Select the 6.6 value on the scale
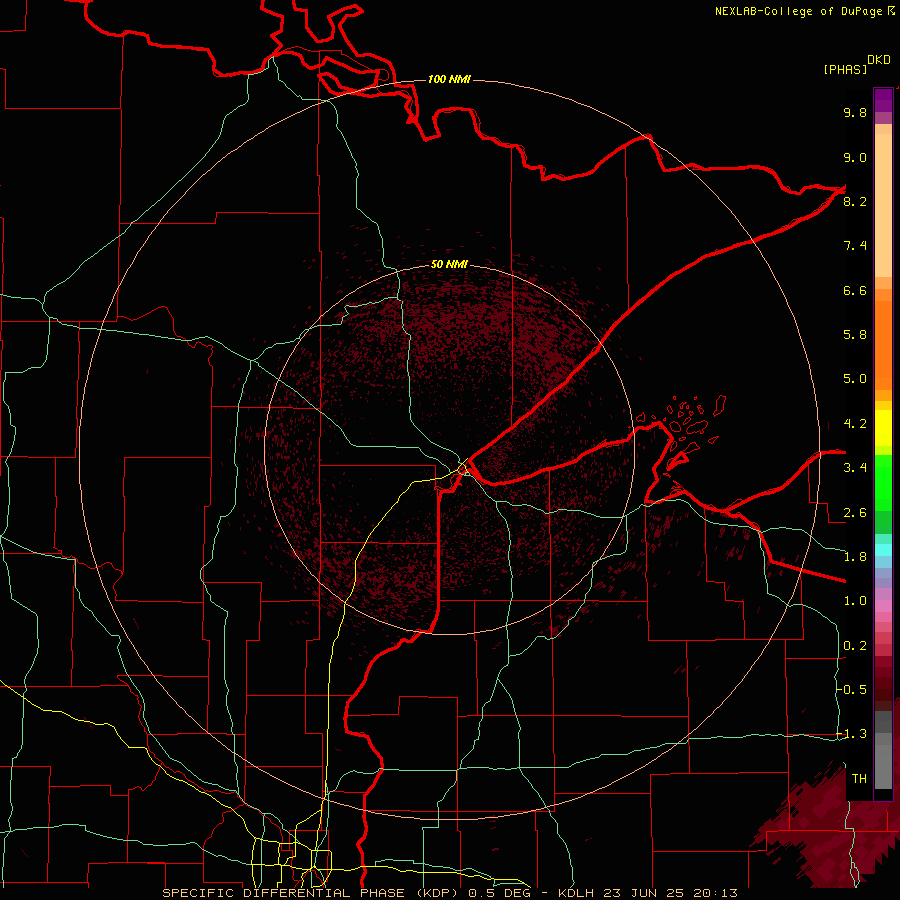The width and height of the screenshot is (900, 900). click(x=855, y=290)
